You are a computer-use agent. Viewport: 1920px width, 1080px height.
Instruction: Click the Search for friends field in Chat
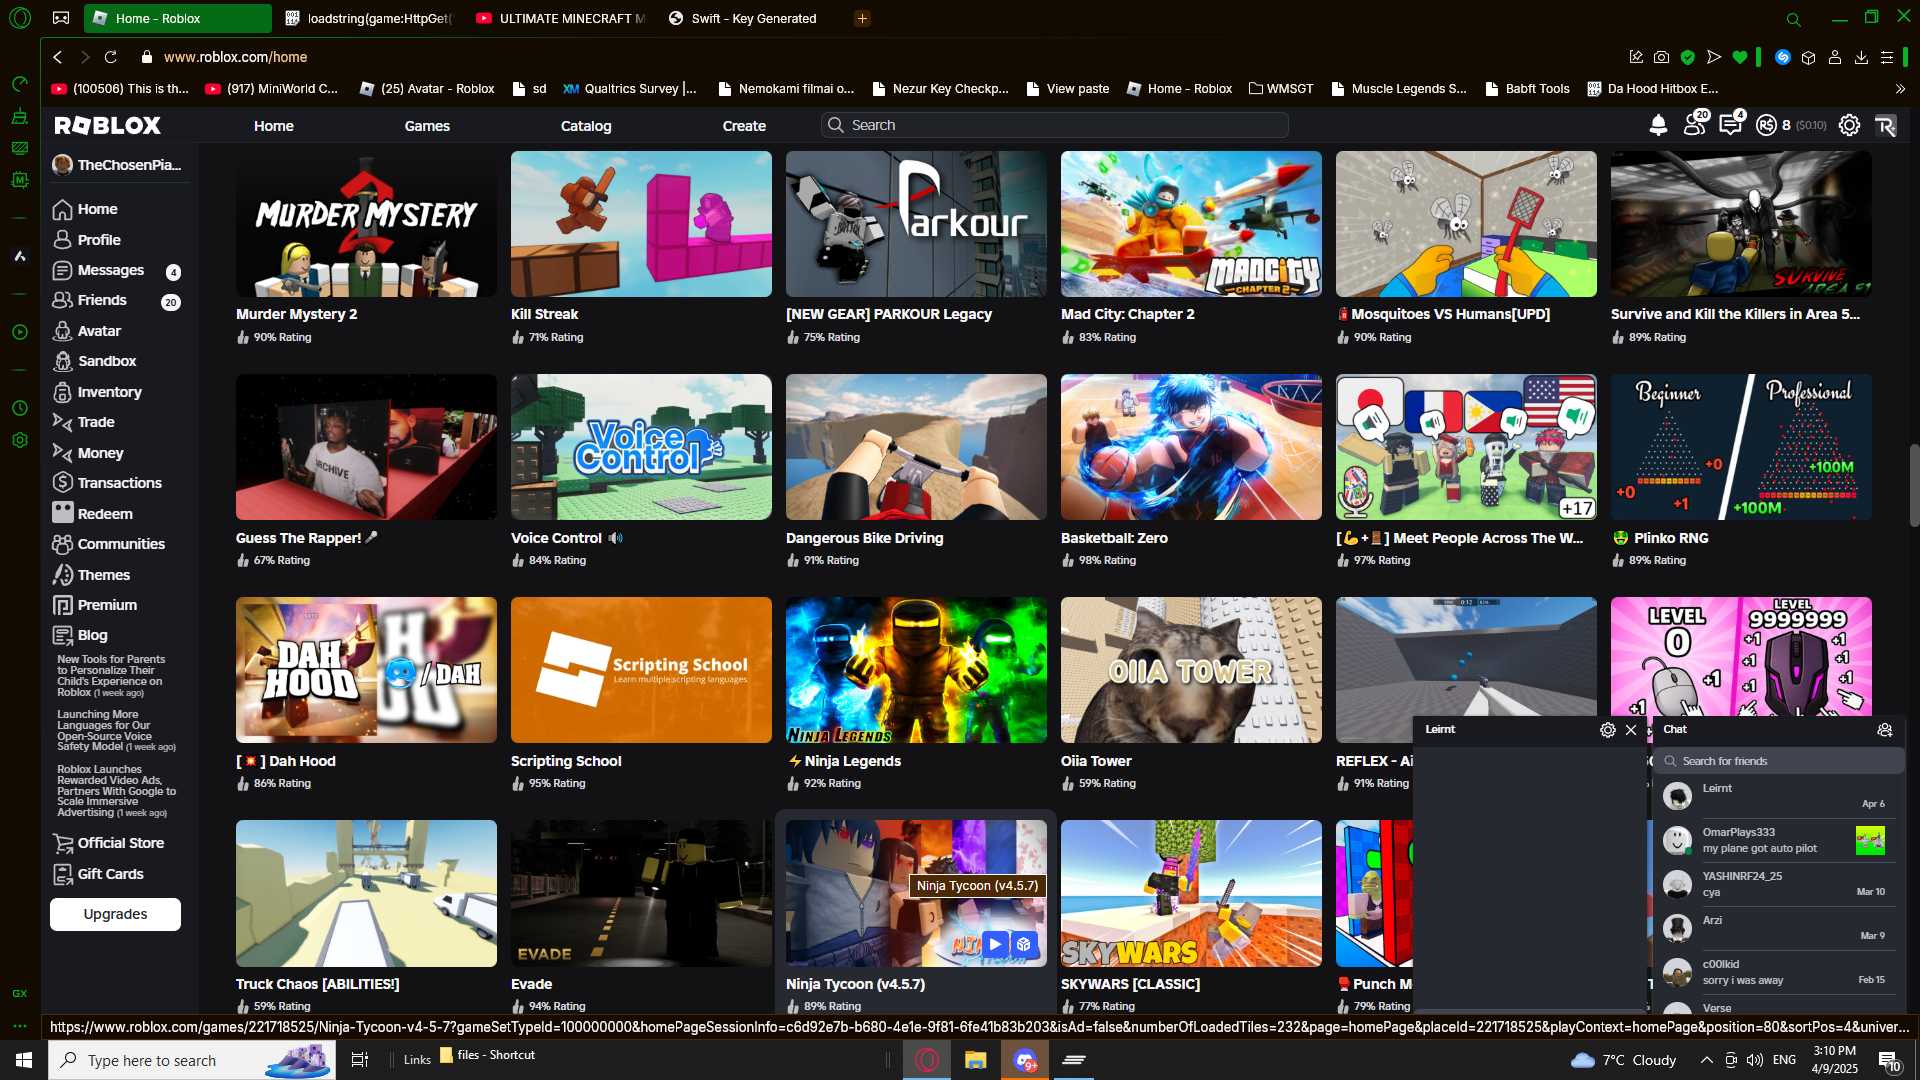click(x=1779, y=761)
